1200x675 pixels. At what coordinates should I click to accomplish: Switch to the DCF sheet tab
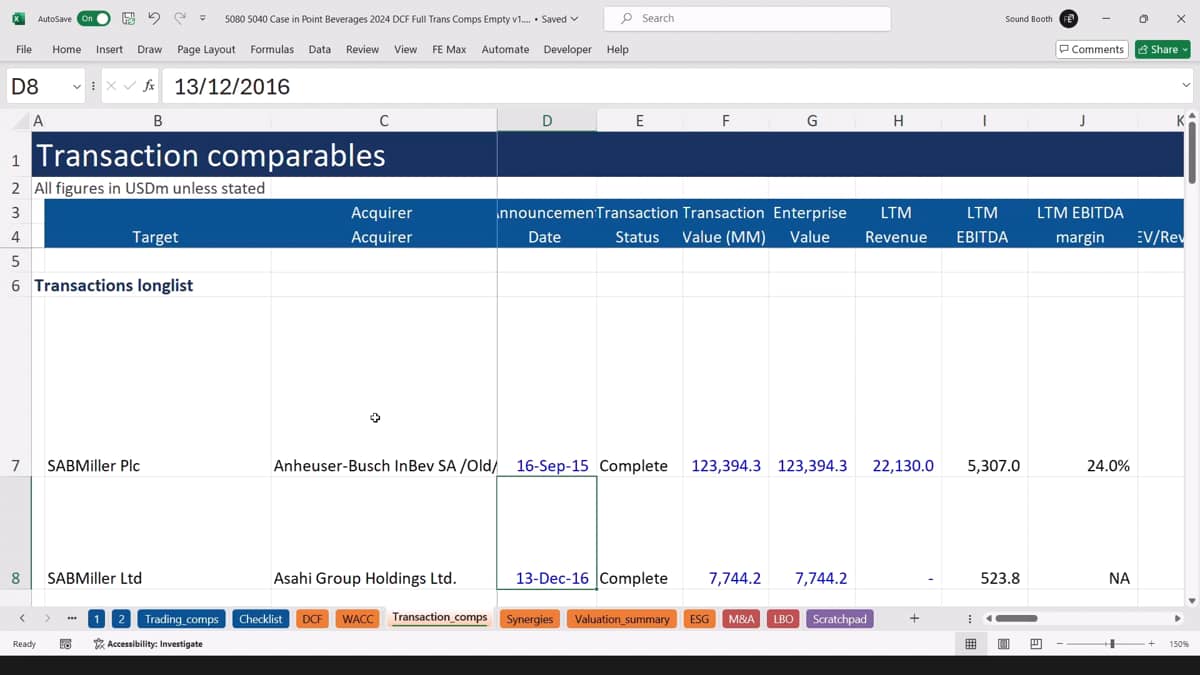click(x=313, y=619)
